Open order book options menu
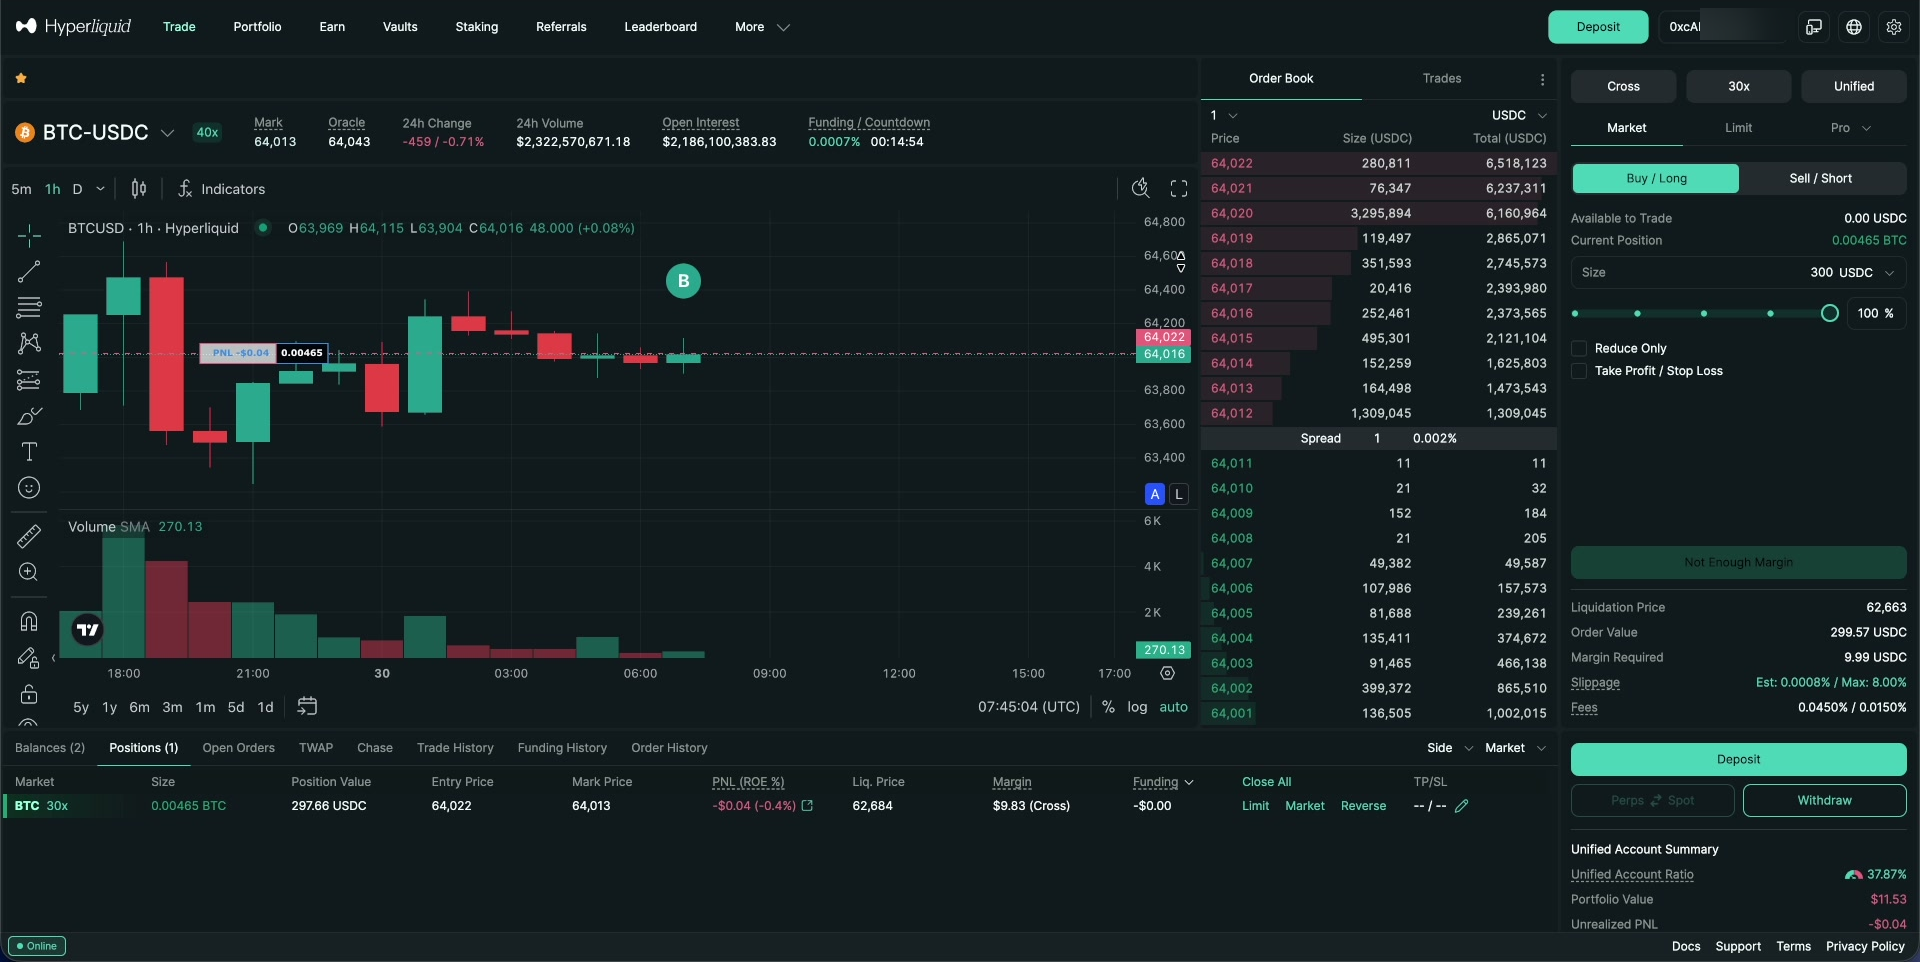The height and width of the screenshot is (962, 1920). (x=1542, y=79)
